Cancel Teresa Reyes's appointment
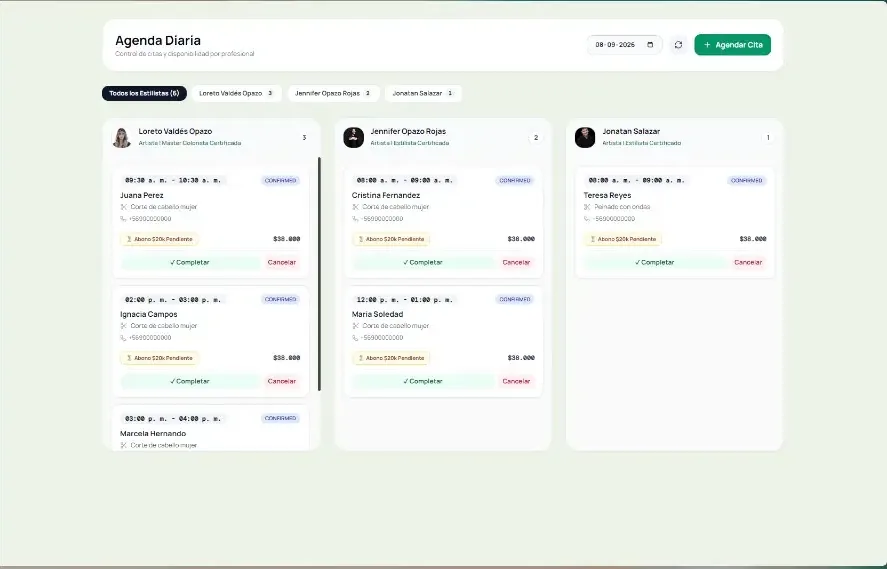The width and height of the screenshot is (887, 569). pos(748,262)
